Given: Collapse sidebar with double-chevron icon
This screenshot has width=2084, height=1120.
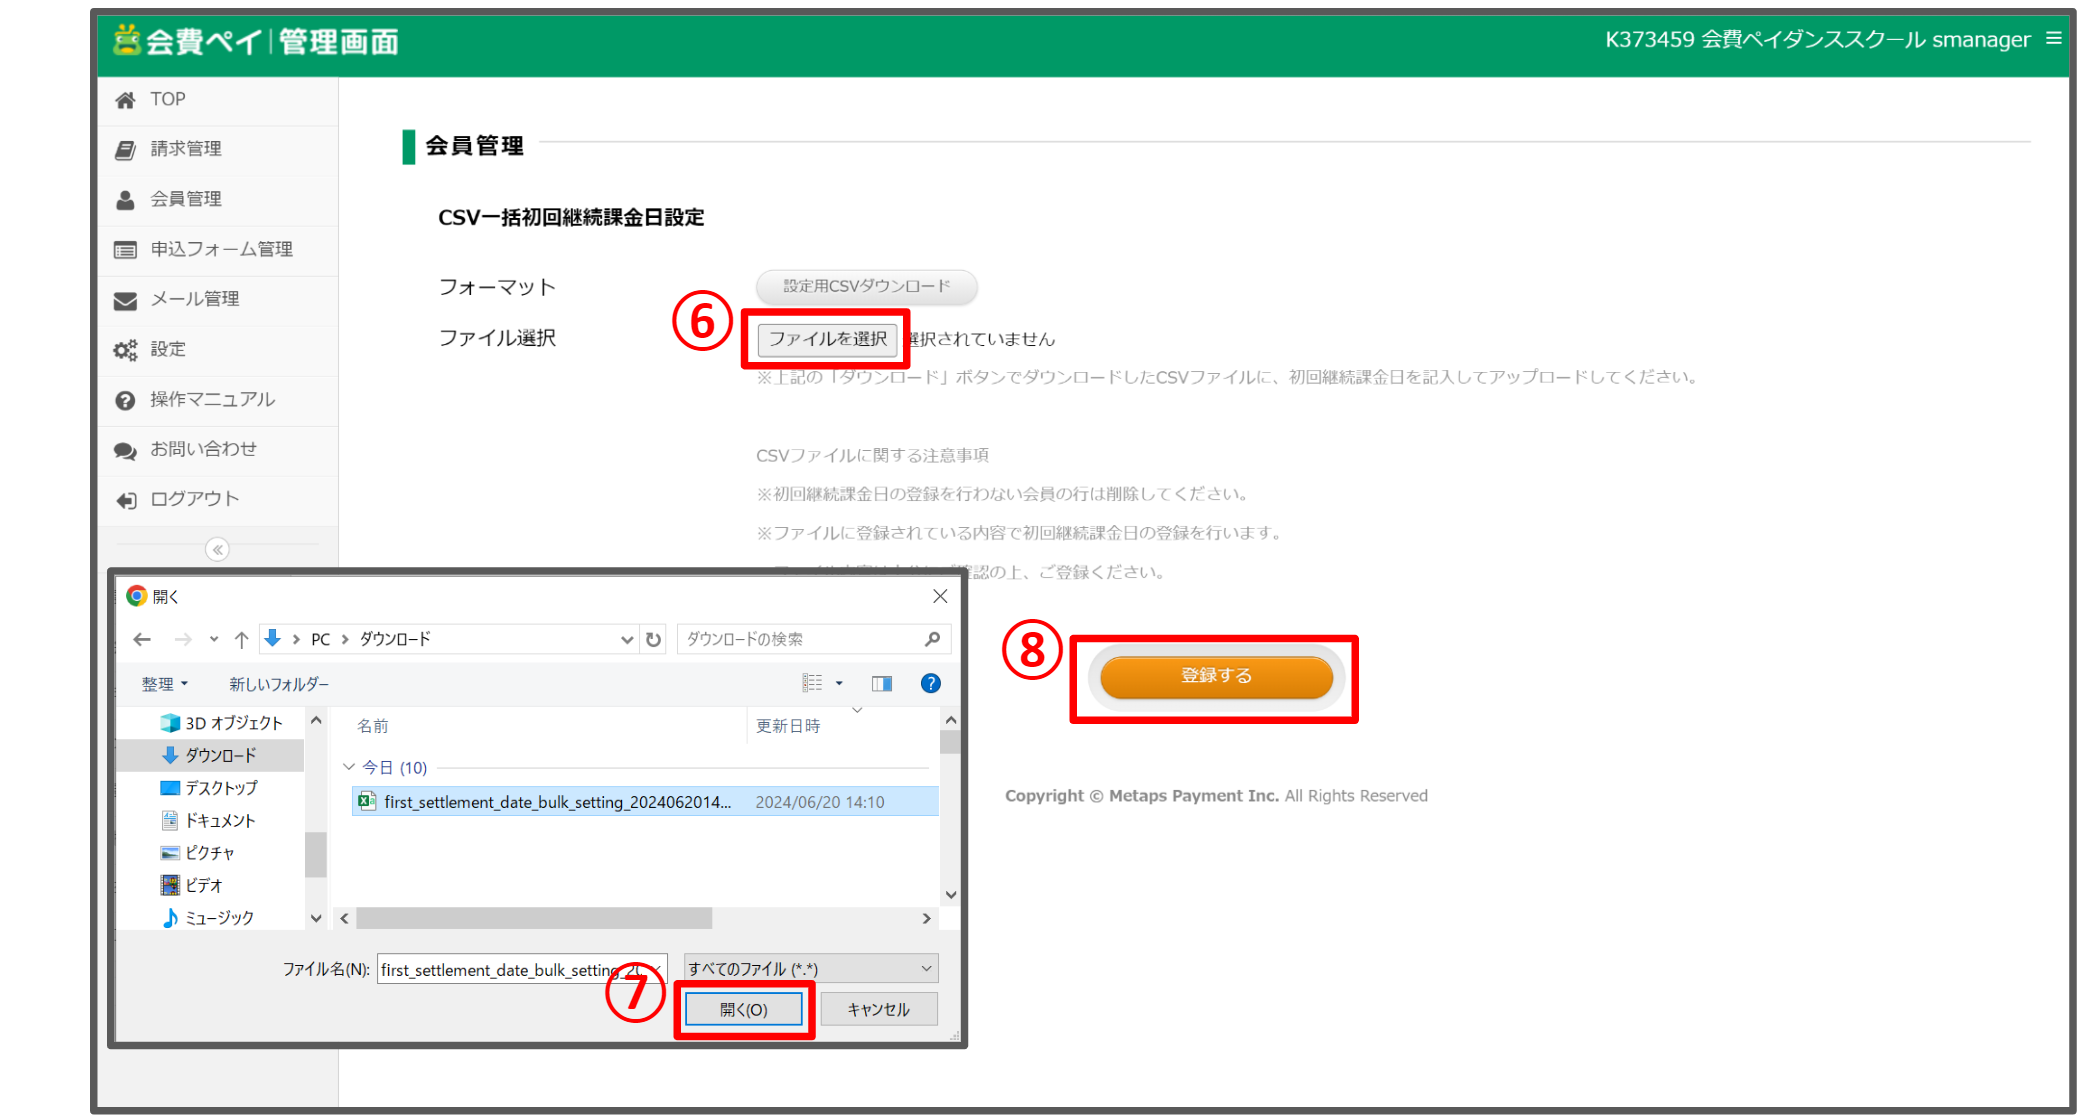Looking at the screenshot, I should click(217, 550).
